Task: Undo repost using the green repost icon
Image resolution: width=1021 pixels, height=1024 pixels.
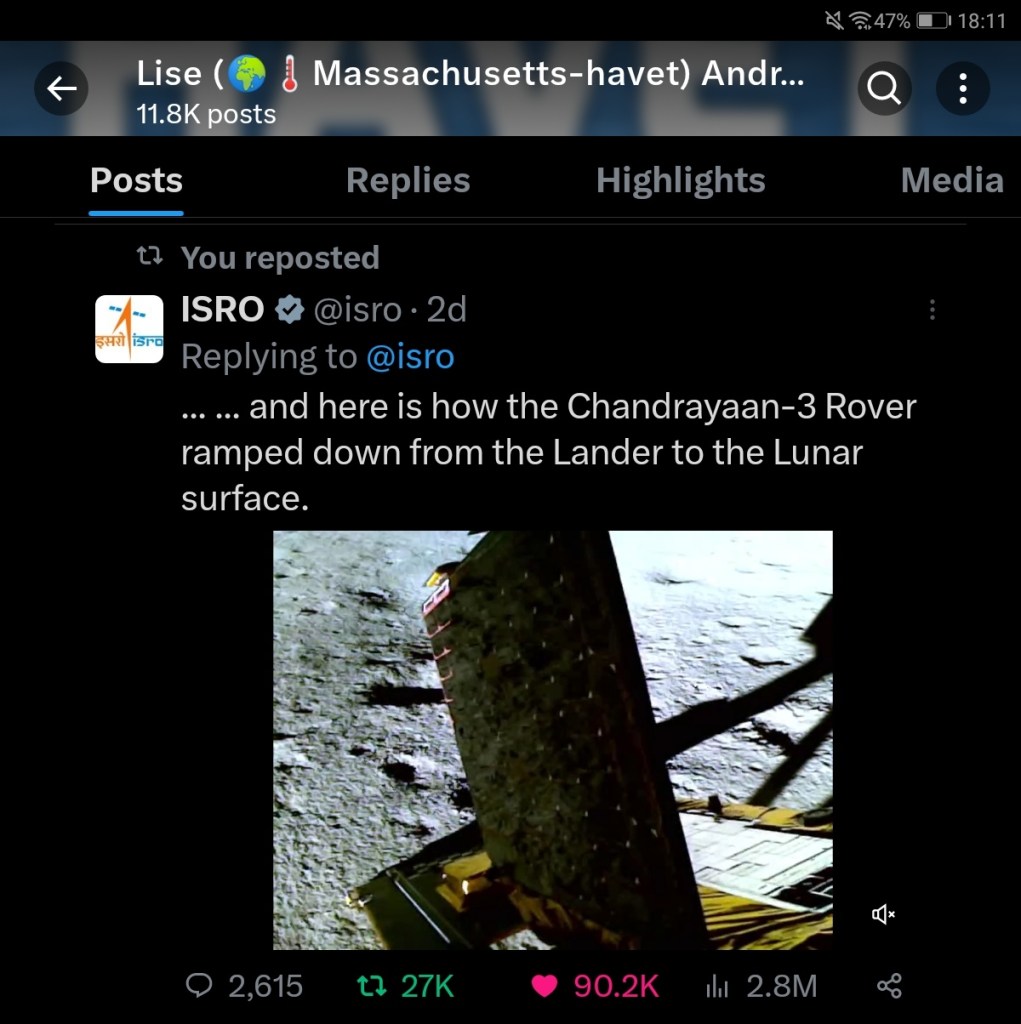Action: (x=372, y=985)
